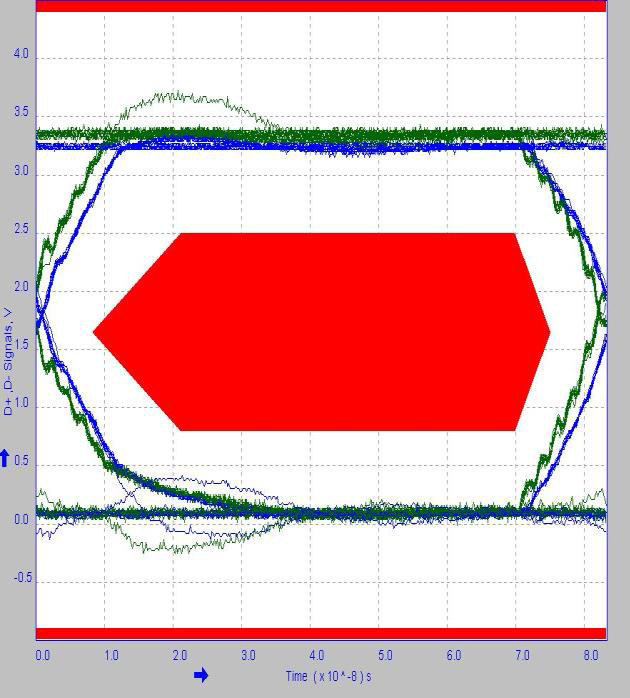Select the bottom red mask bar
Screen dimensions: 630x698
pos(321,633)
